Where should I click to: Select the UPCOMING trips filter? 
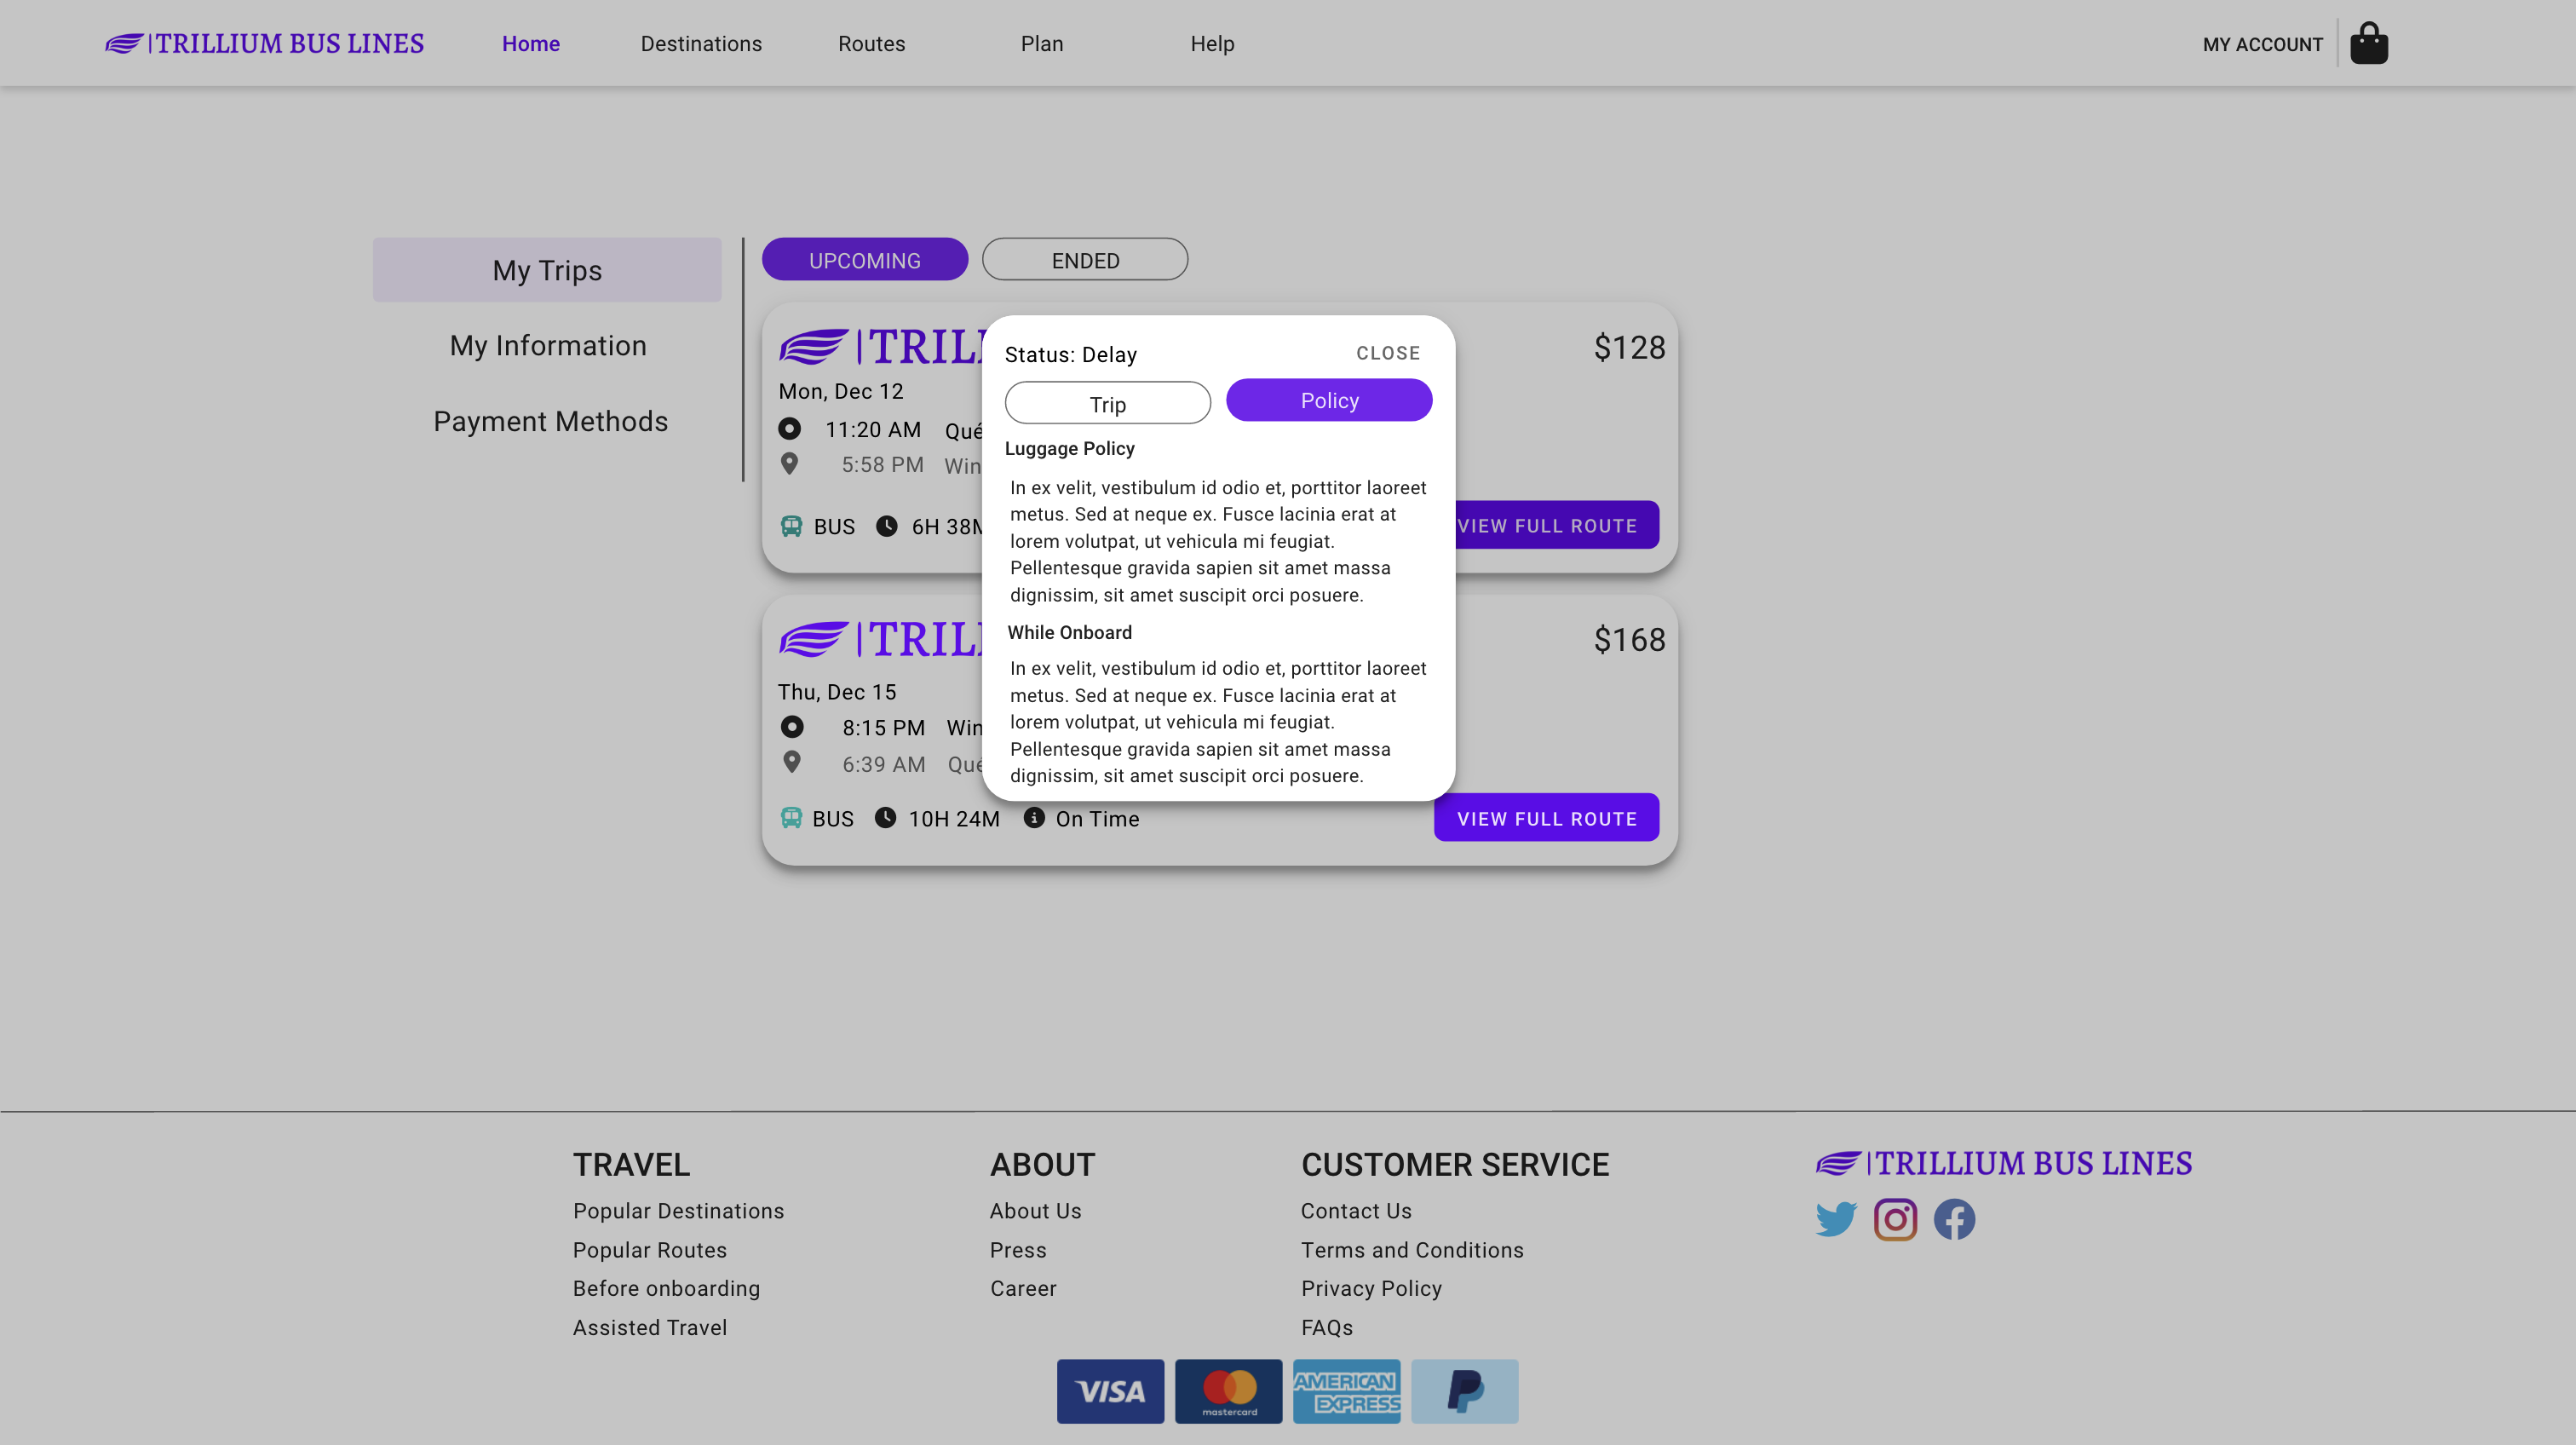[864, 260]
